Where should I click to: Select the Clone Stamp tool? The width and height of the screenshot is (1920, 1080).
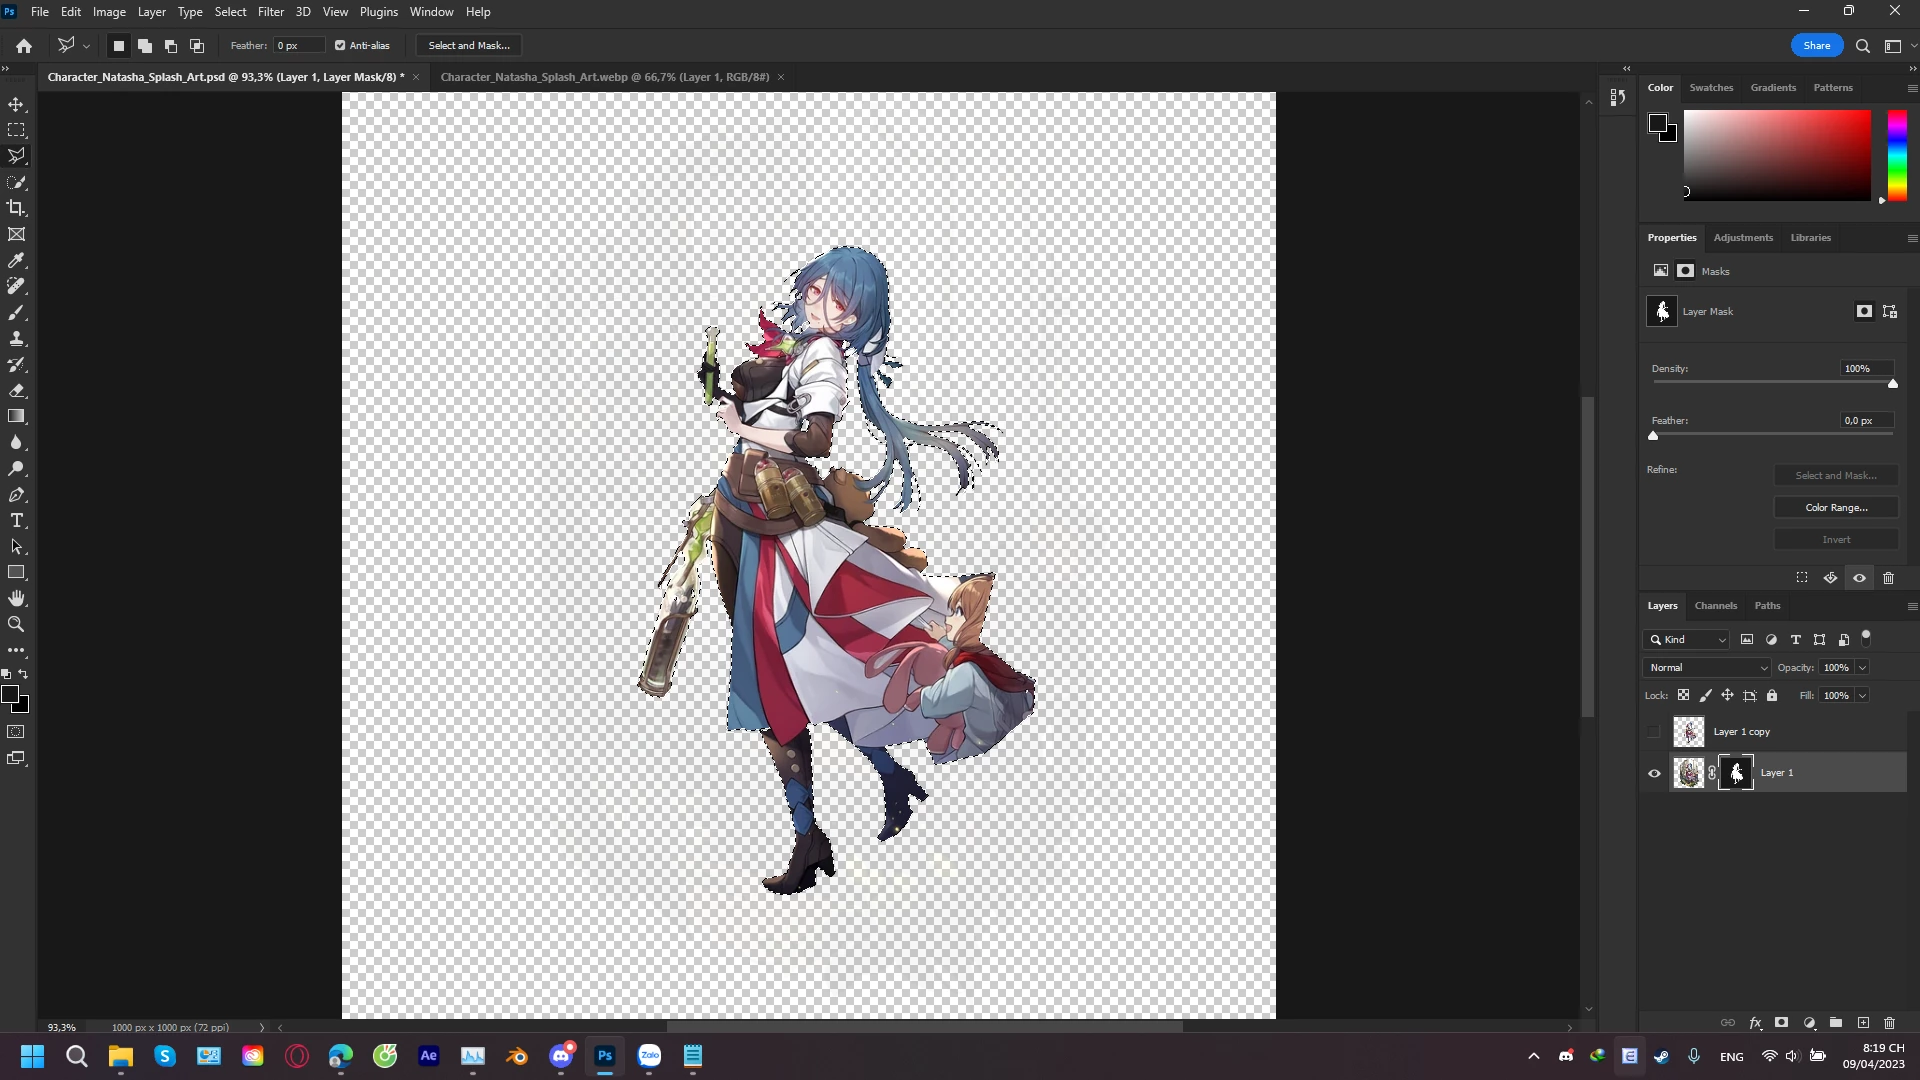click(17, 339)
